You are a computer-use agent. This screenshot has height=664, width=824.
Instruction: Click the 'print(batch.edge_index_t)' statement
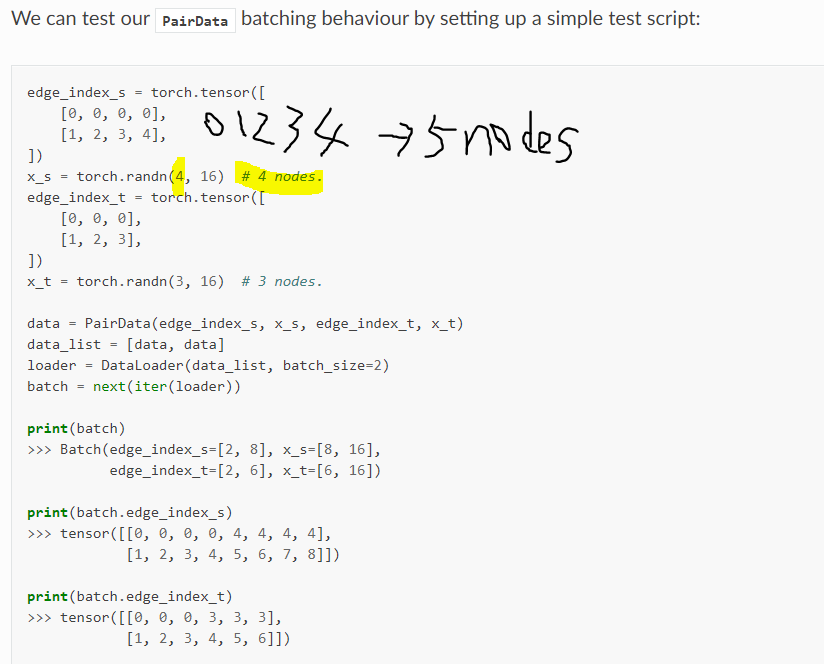coord(130,597)
